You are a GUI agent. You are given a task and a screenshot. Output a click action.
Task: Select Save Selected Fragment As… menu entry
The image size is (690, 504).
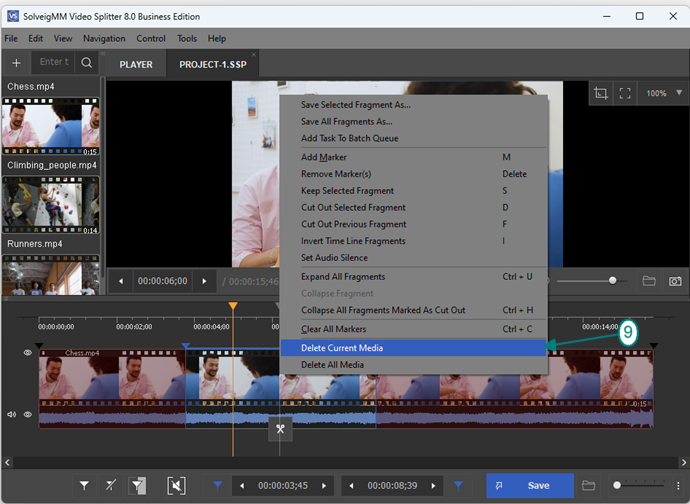pyautogui.click(x=355, y=104)
